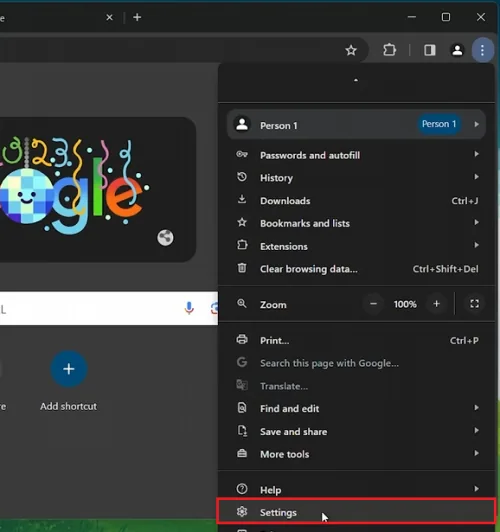Bookmark this tab with the star icon
This screenshot has height=532, width=500.
click(x=351, y=51)
